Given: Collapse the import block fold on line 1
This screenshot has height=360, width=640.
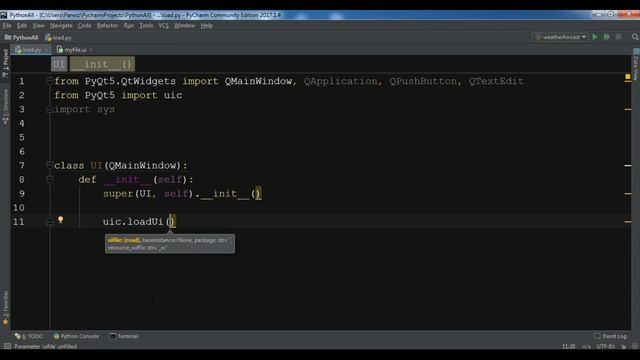Looking at the screenshot, I should (x=50, y=81).
